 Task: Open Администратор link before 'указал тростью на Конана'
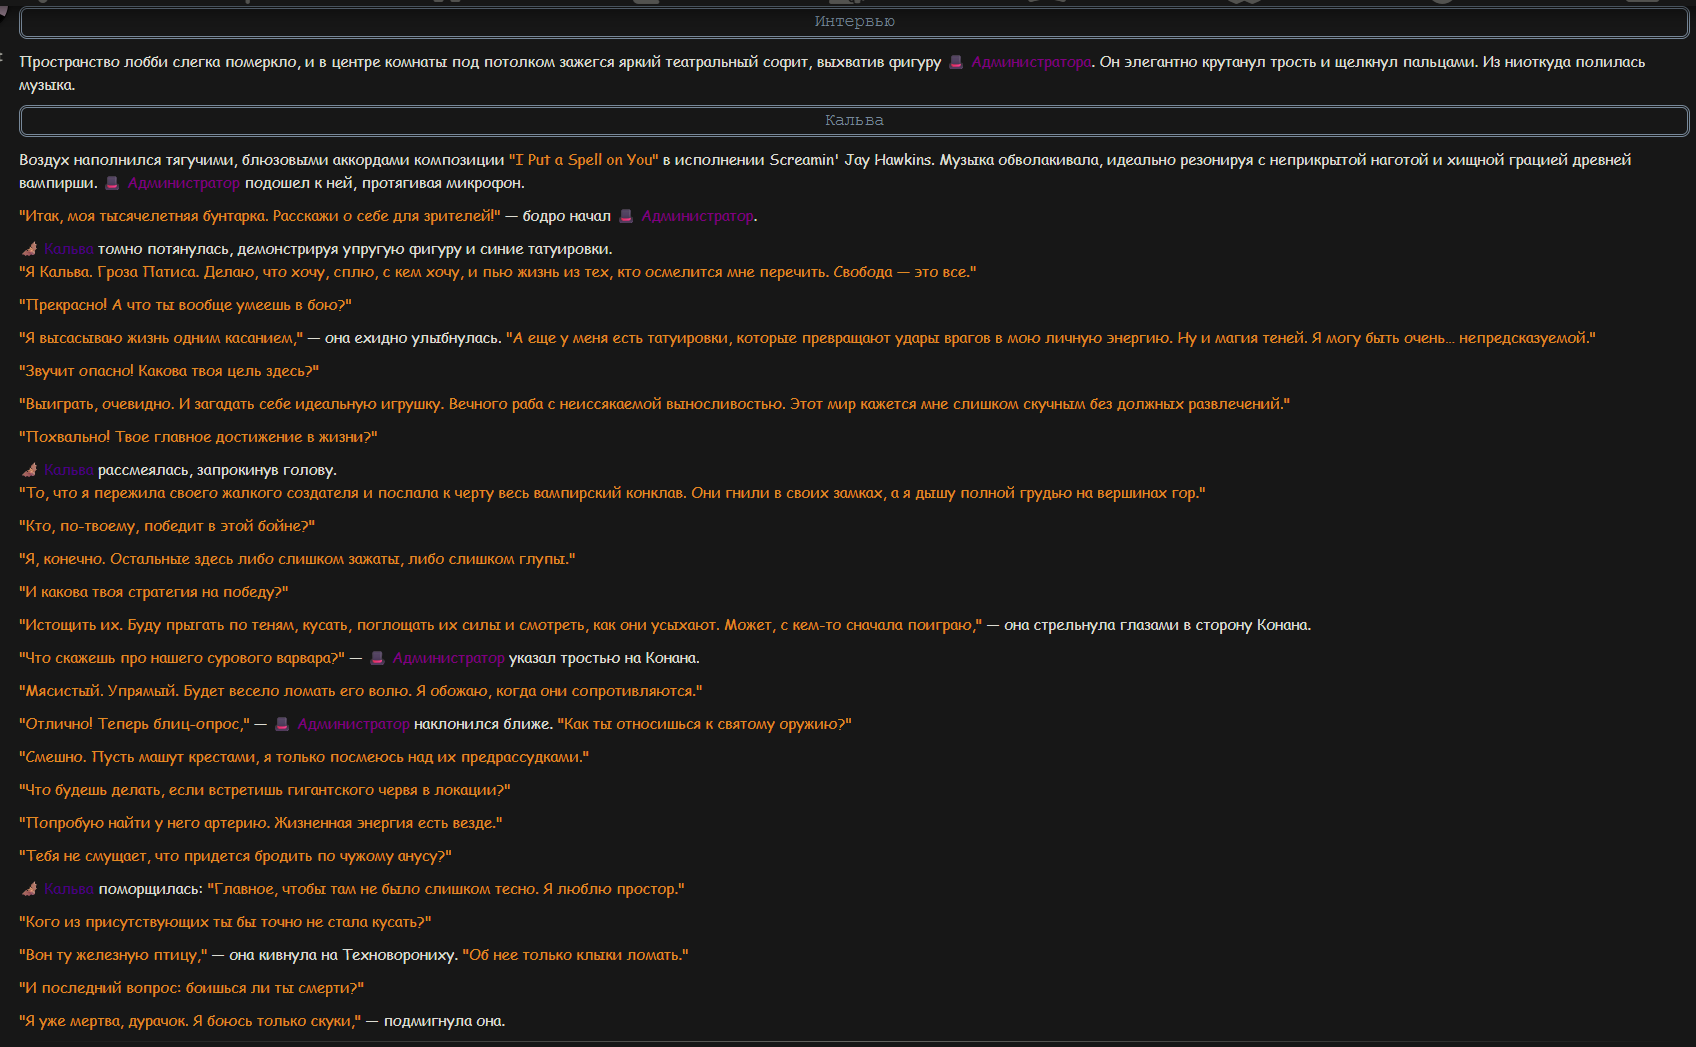click(449, 658)
